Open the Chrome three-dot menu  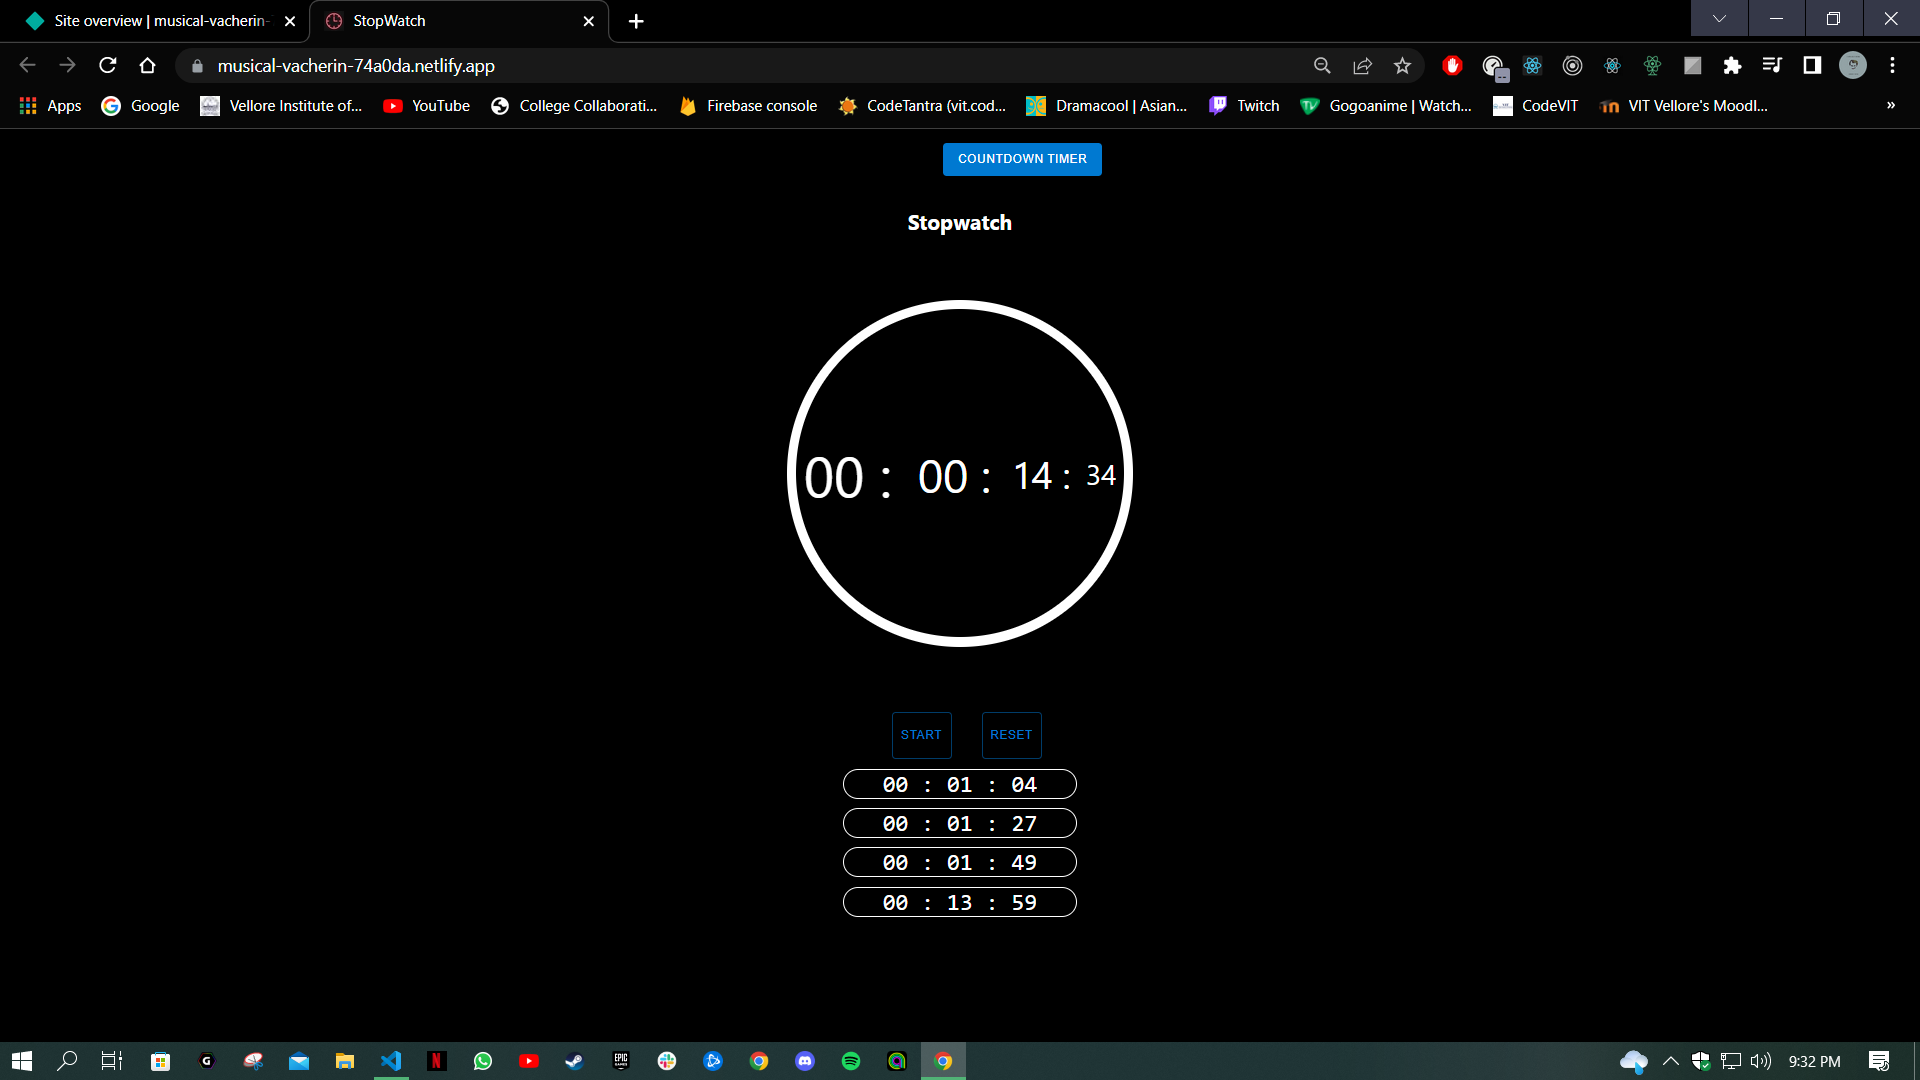[1892, 65]
